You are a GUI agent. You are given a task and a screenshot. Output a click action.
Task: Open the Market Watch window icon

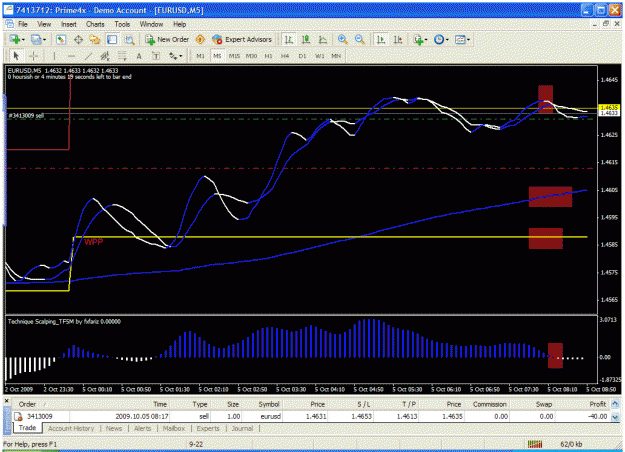pyautogui.click(x=61, y=39)
